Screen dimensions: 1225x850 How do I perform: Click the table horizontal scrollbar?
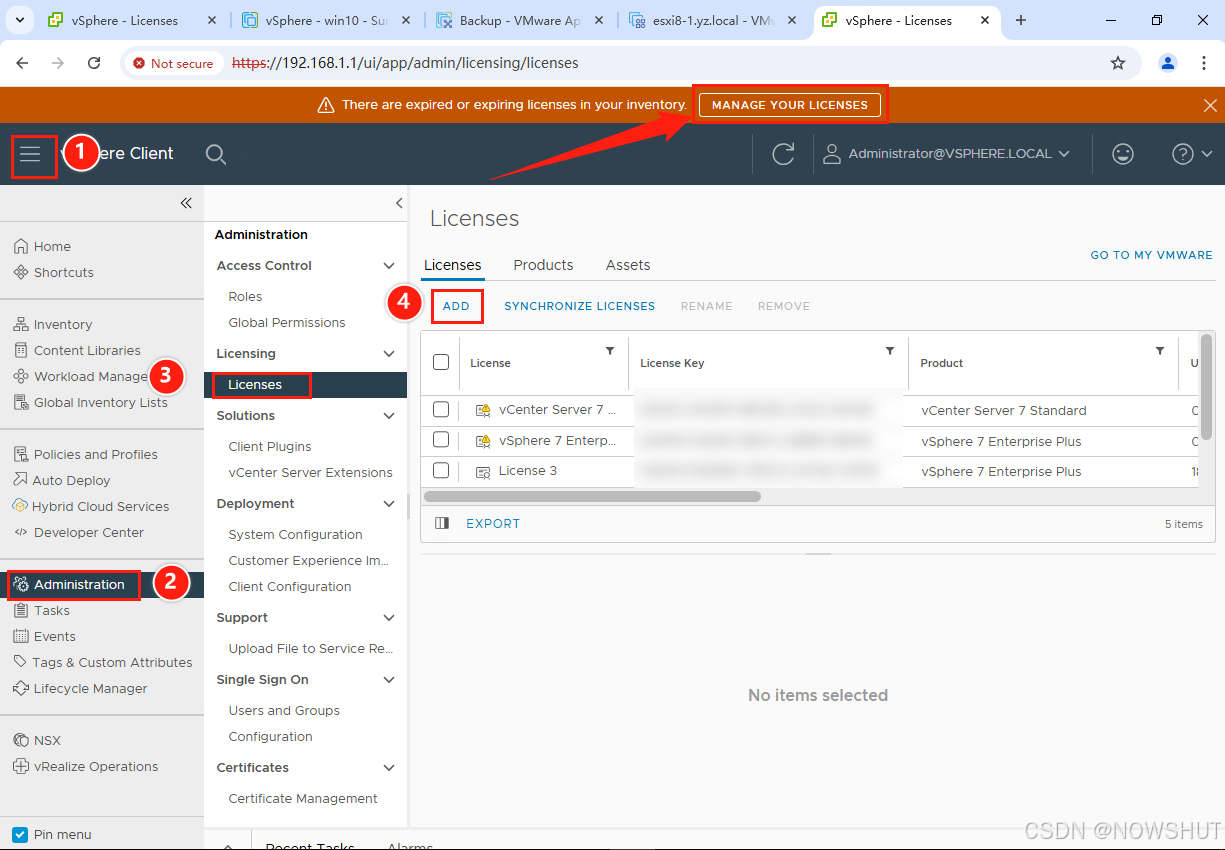tap(592, 496)
